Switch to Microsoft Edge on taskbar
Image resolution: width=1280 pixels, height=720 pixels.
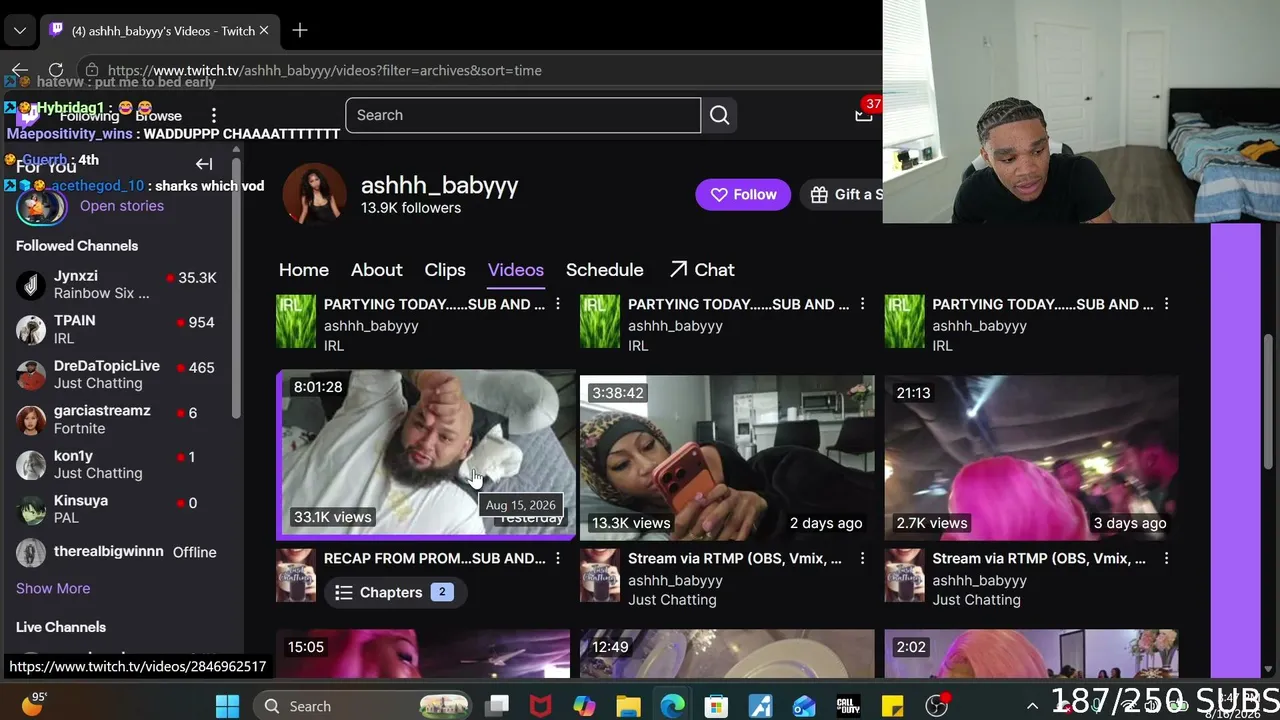[x=672, y=706]
